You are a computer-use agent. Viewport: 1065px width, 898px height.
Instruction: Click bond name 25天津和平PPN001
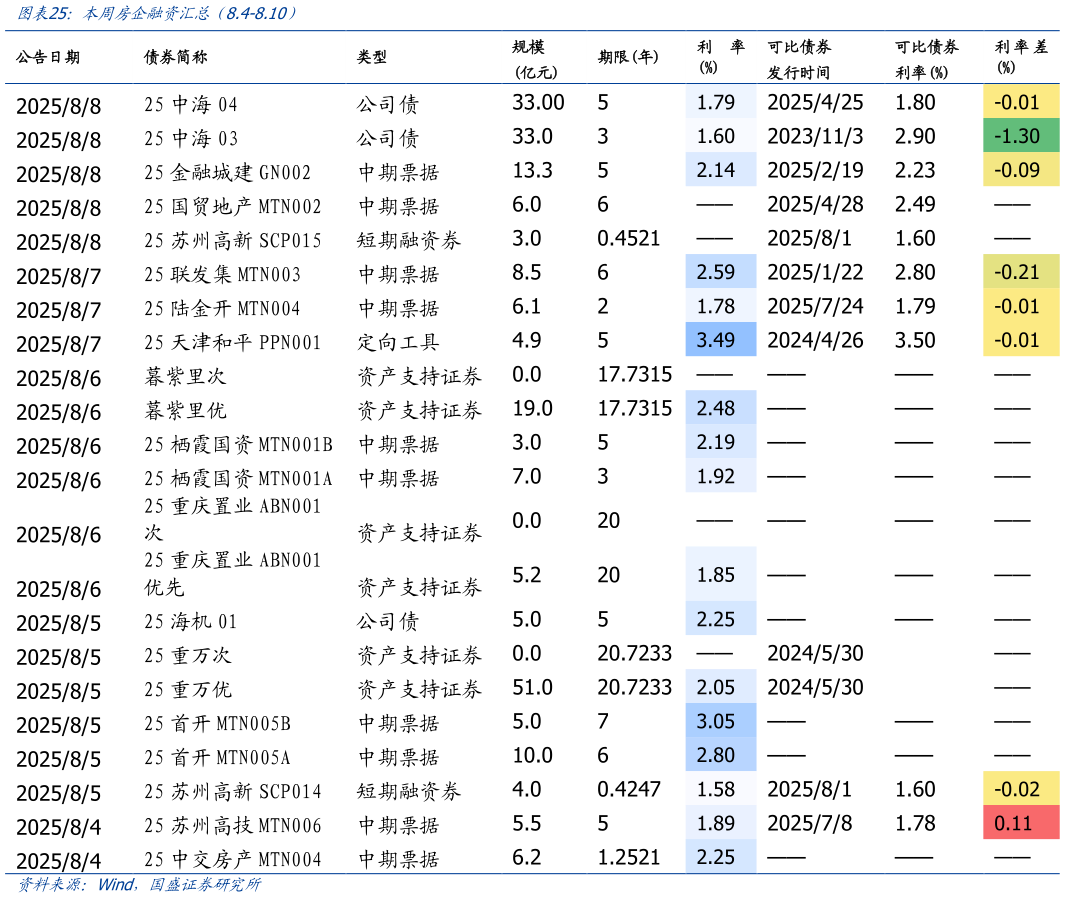pos(232,342)
